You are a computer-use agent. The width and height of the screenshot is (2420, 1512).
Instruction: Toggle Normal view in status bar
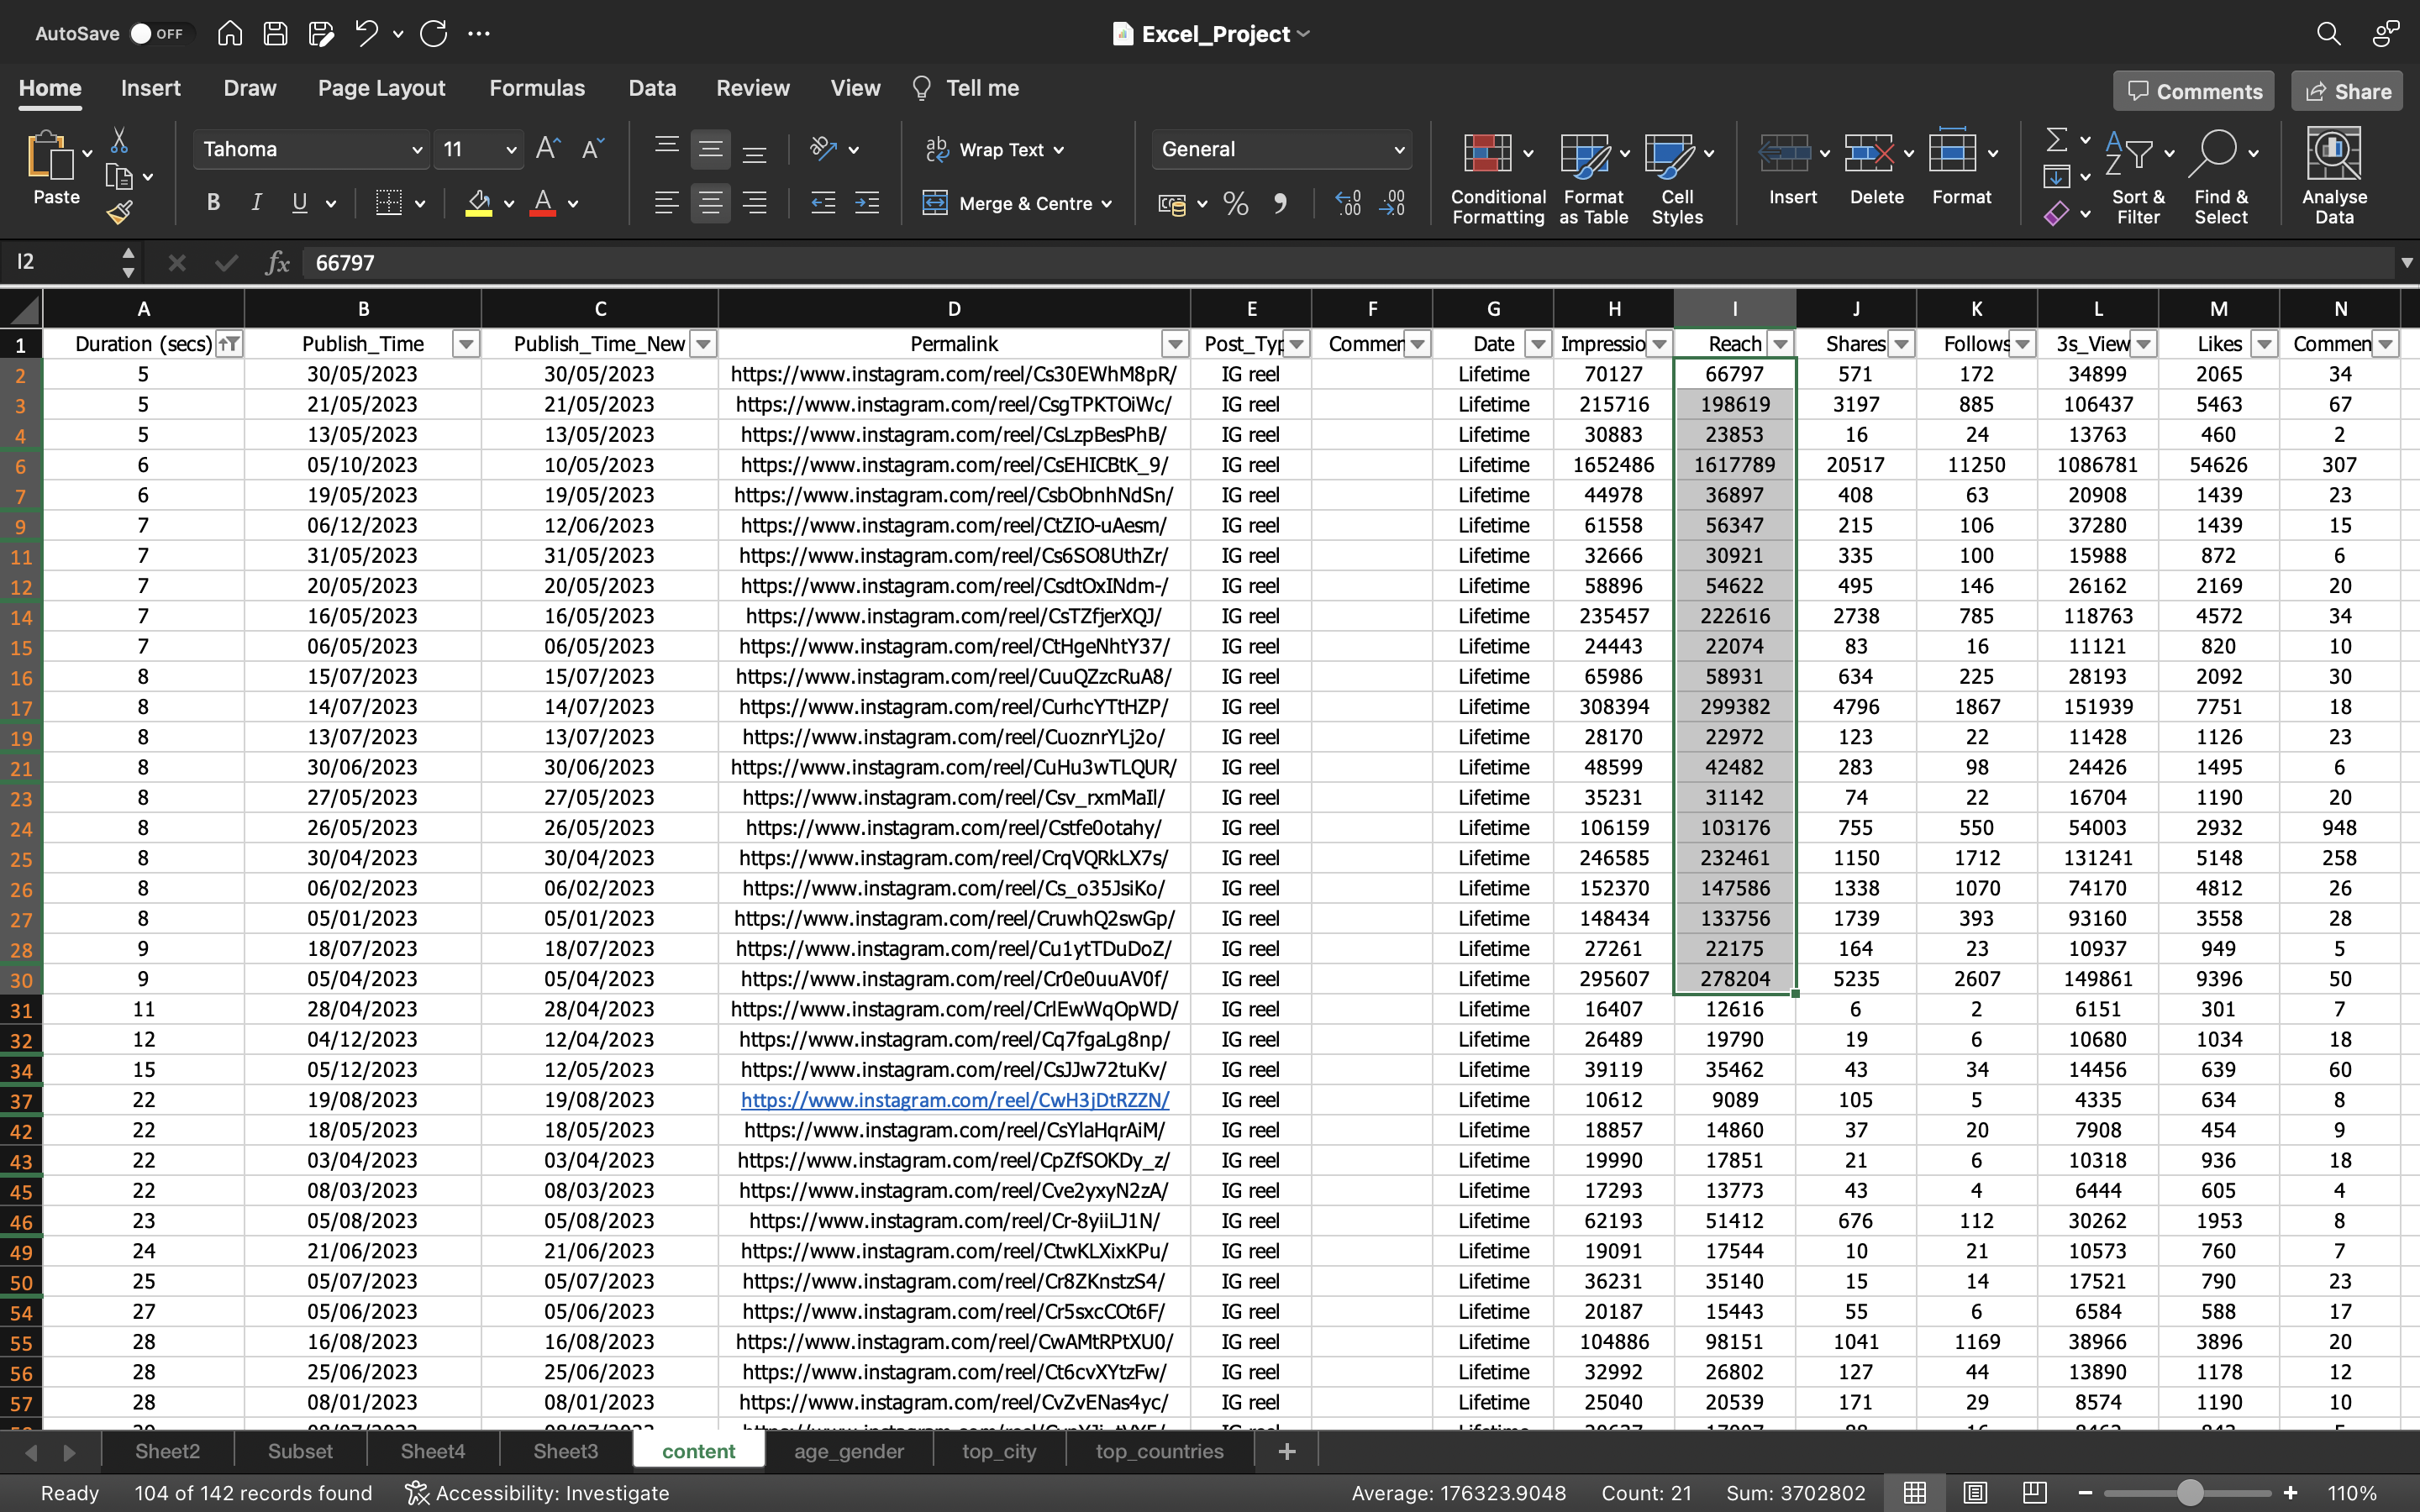click(1914, 1493)
